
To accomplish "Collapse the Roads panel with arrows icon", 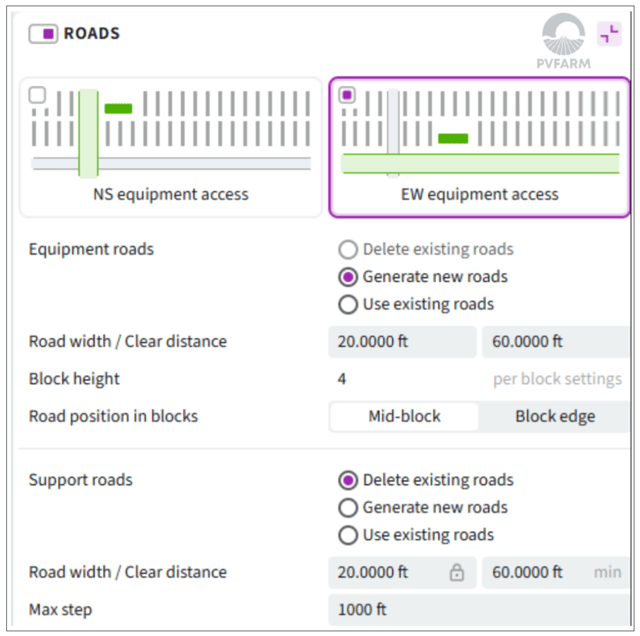I will [609, 34].
